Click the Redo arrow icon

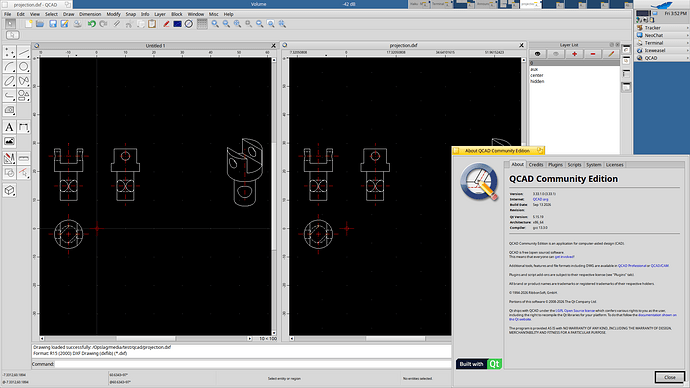(103, 24)
